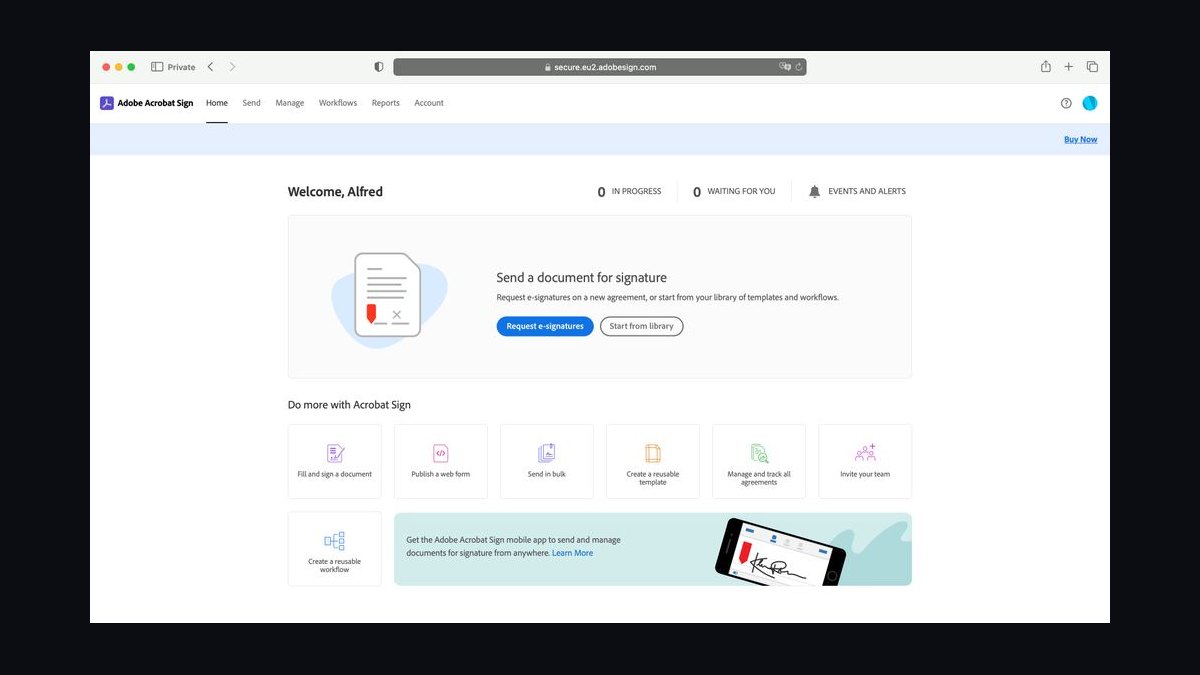This screenshot has width=1200, height=675.
Task: Open the user profile avatar
Action: [x=1090, y=103]
